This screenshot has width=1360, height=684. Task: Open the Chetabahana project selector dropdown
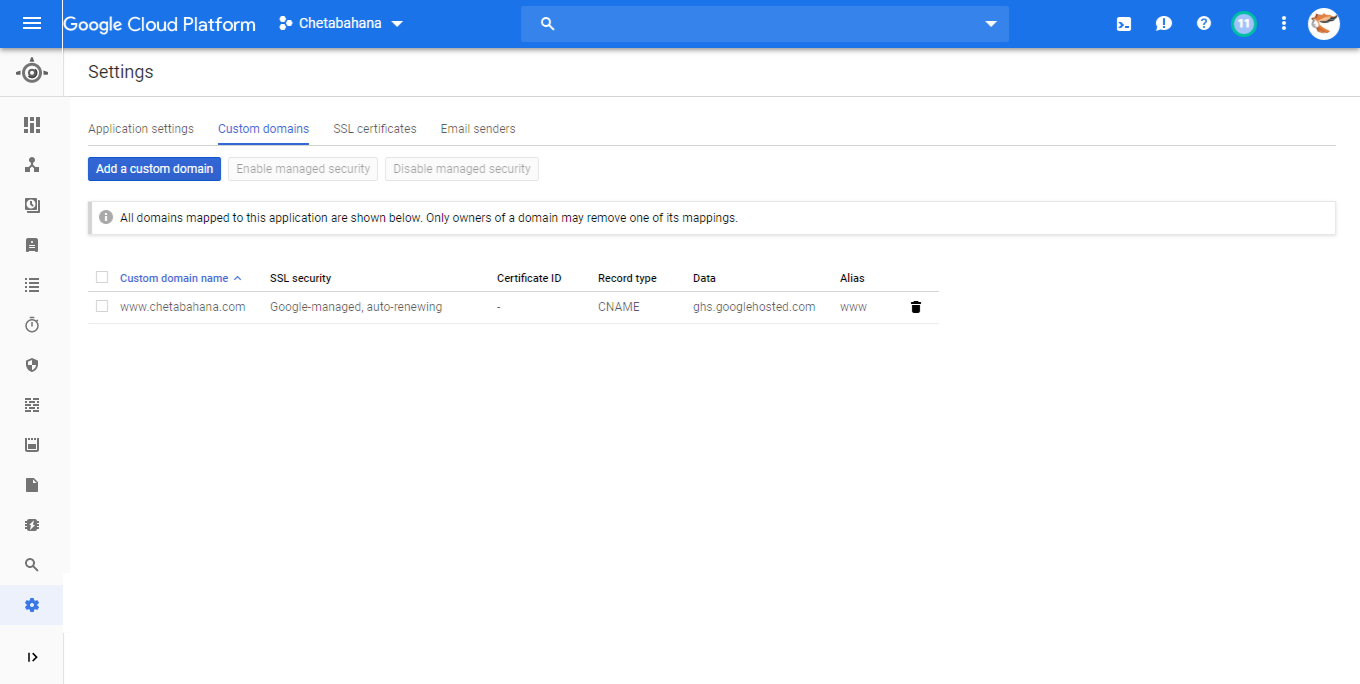341,23
